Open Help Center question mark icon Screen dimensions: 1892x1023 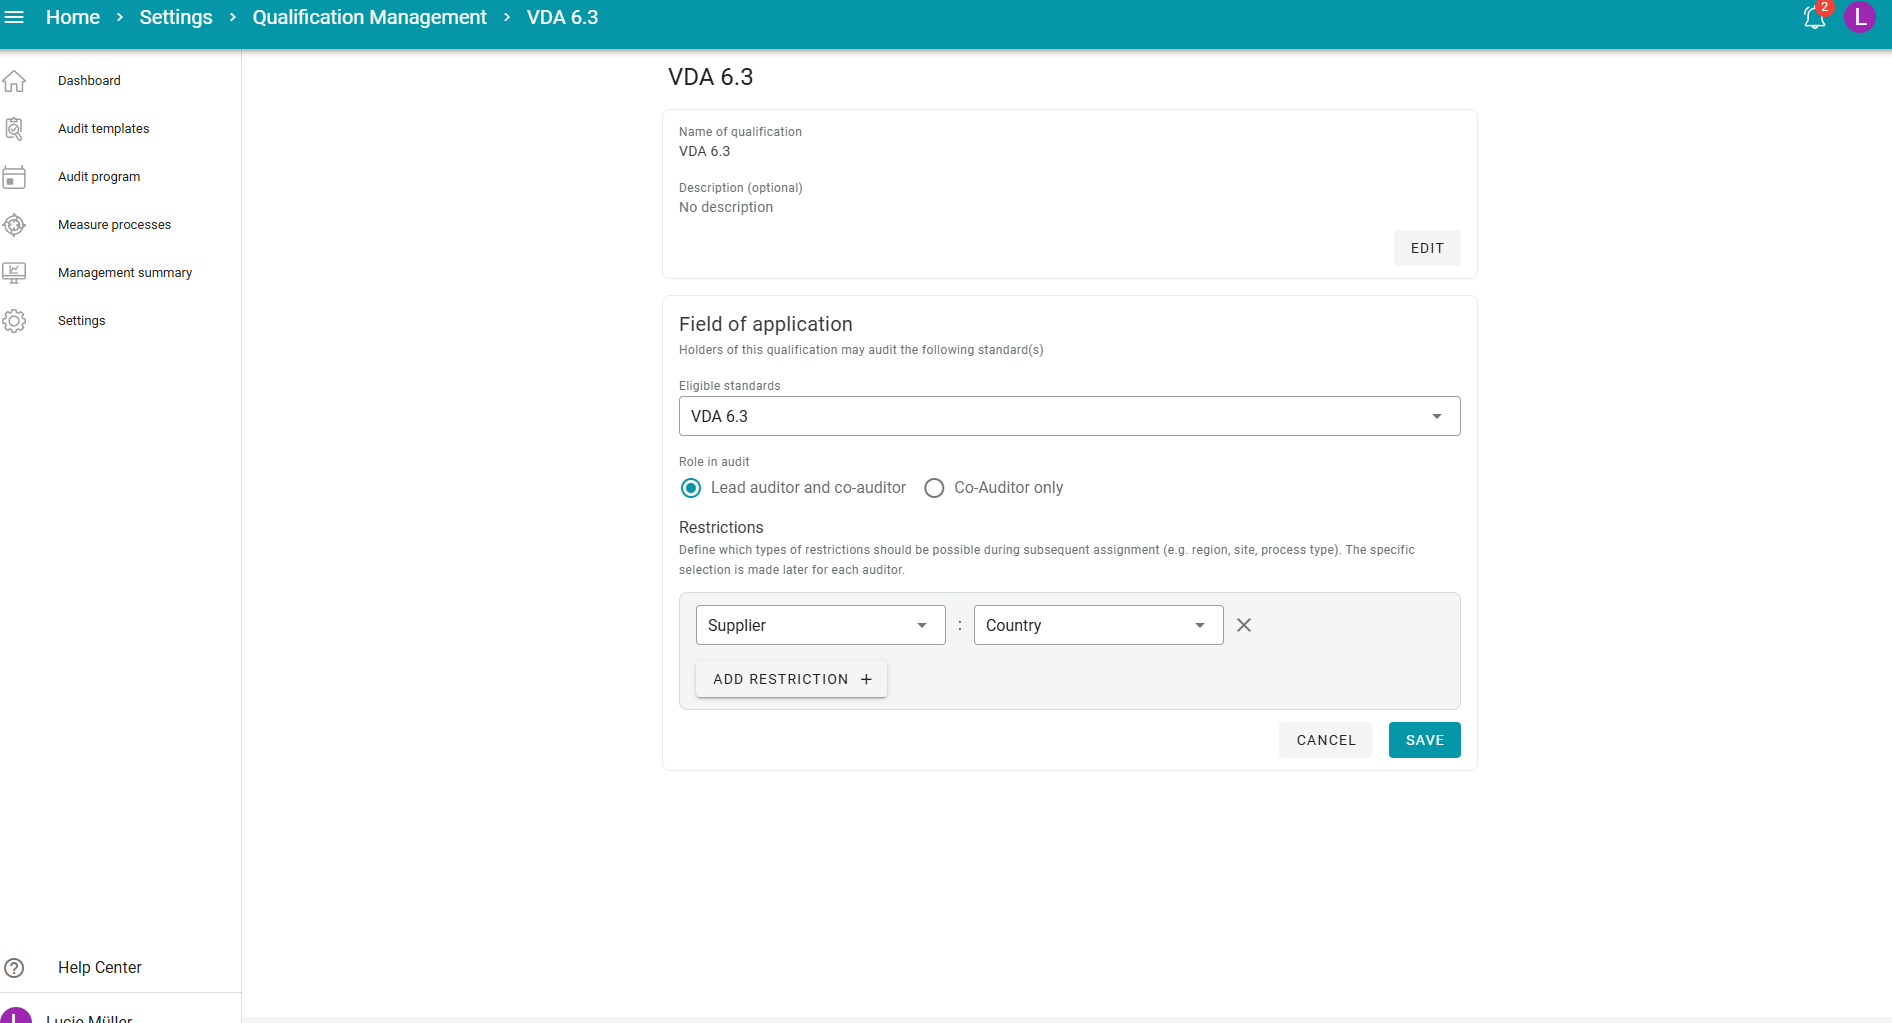pos(15,968)
